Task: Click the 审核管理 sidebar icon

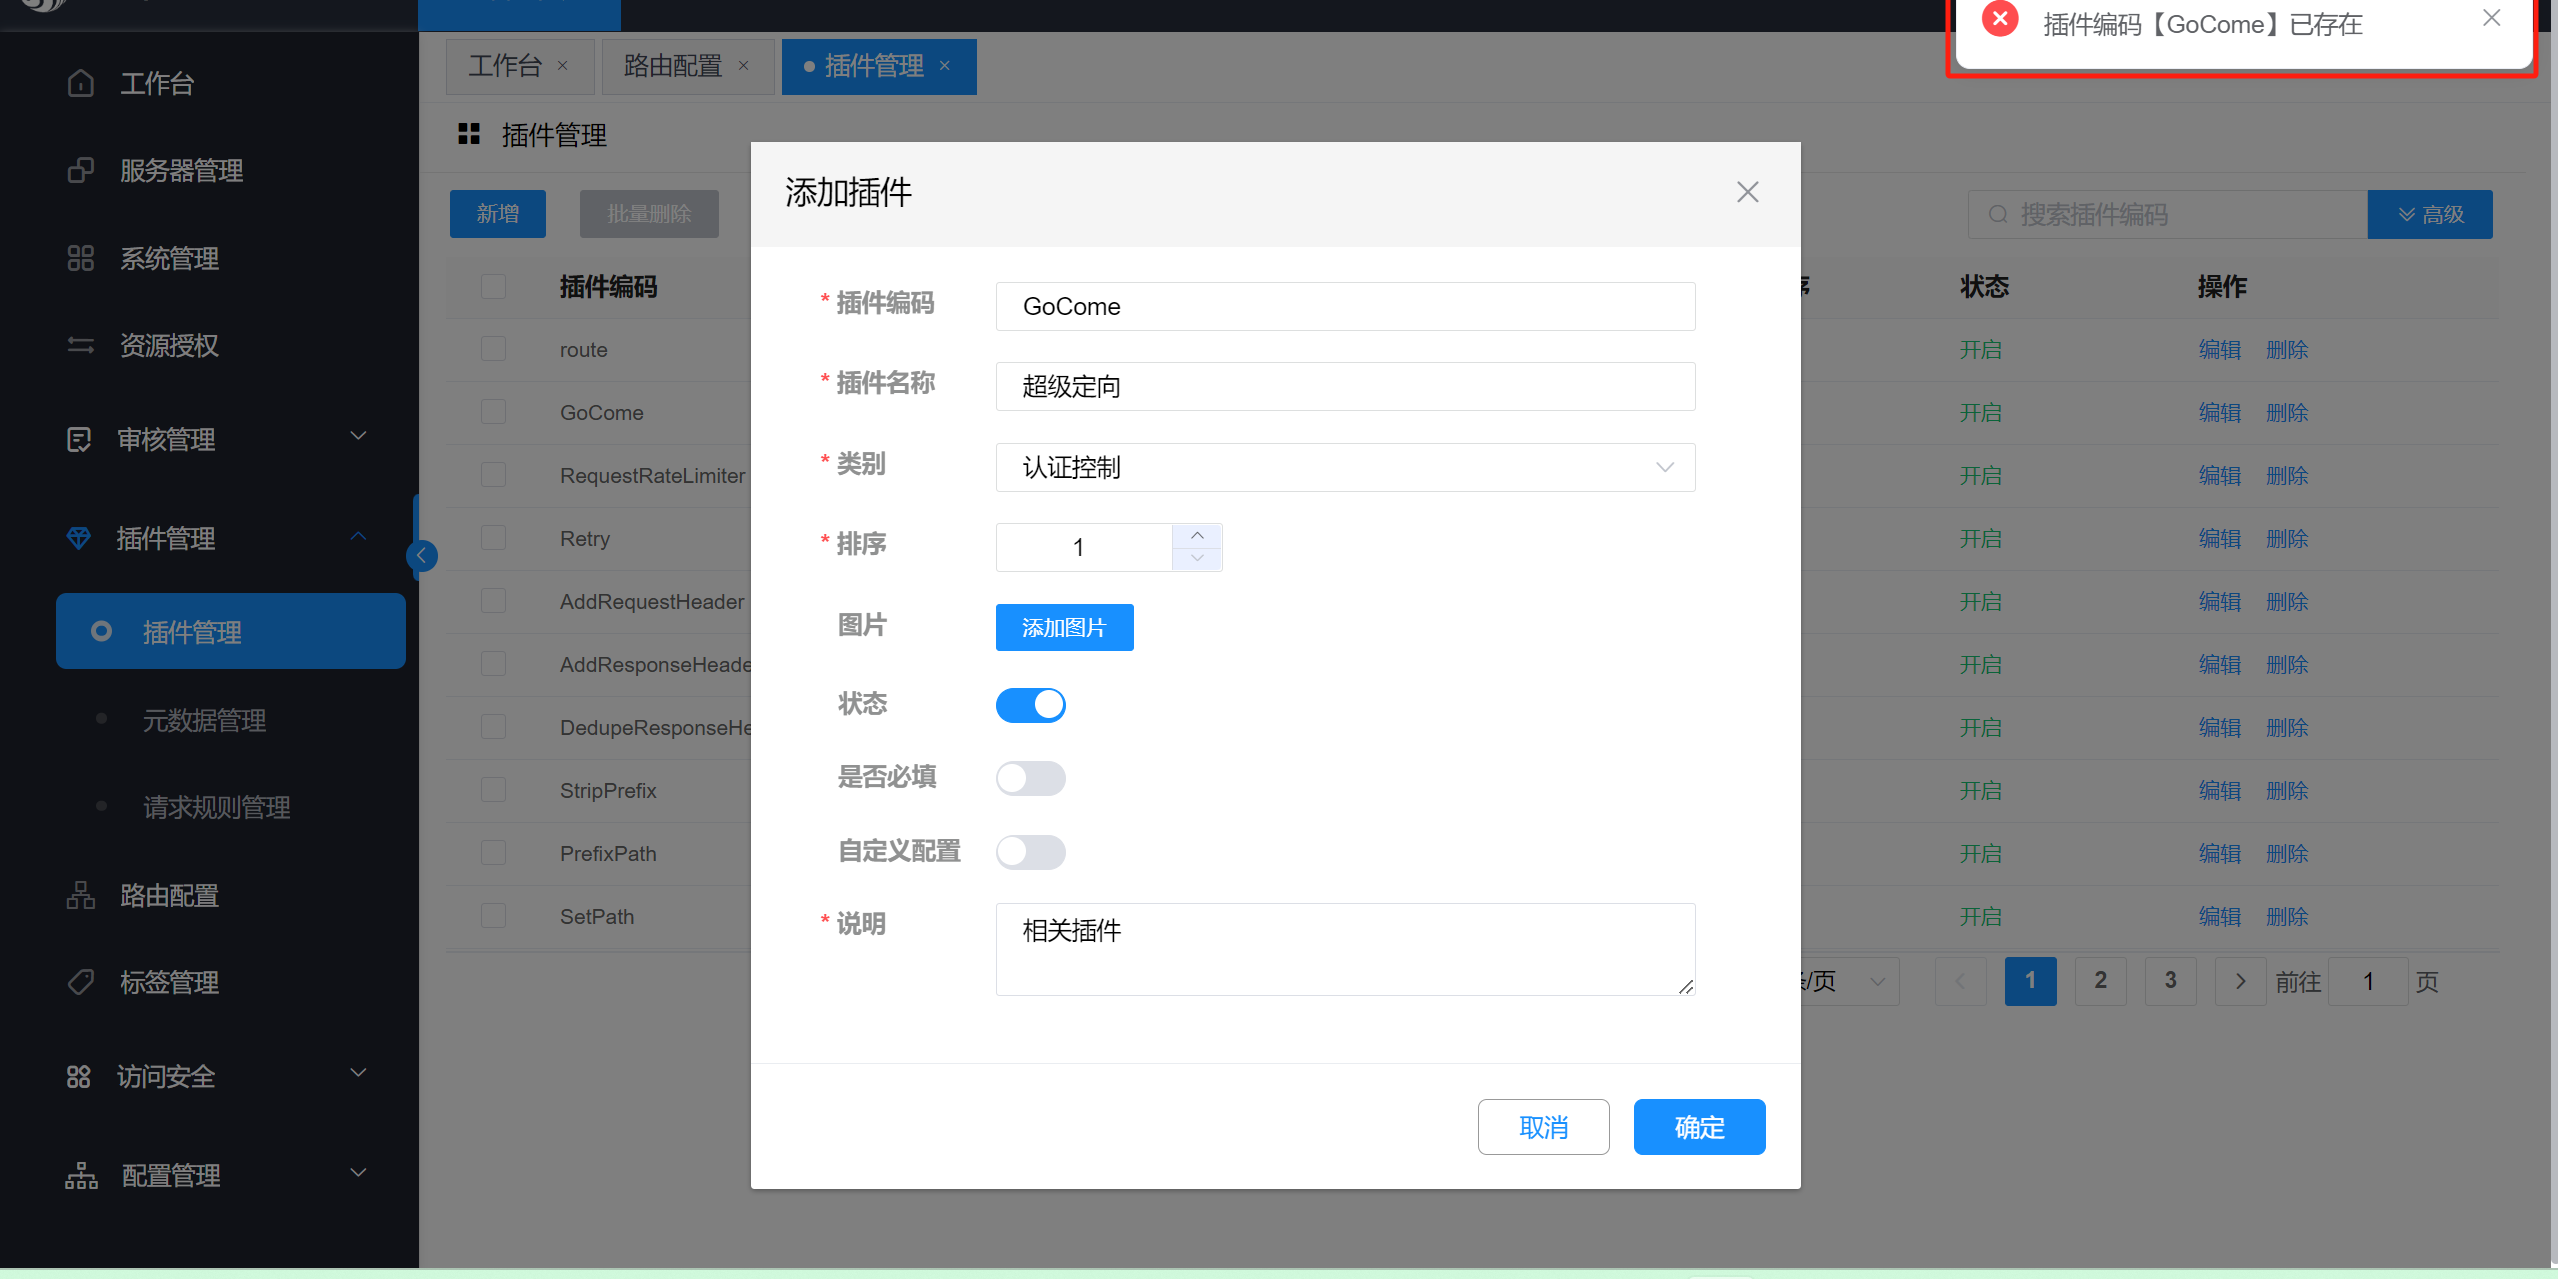Action: pos(79,439)
